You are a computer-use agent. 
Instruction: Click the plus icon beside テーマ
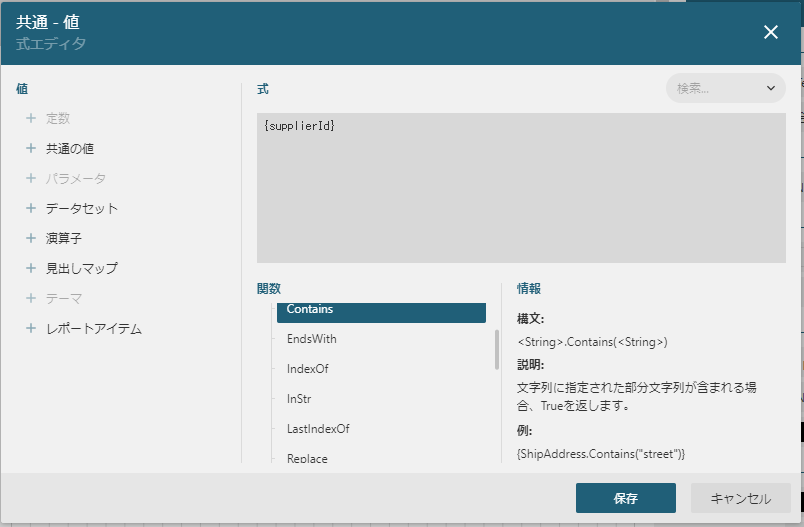tap(31, 298)
